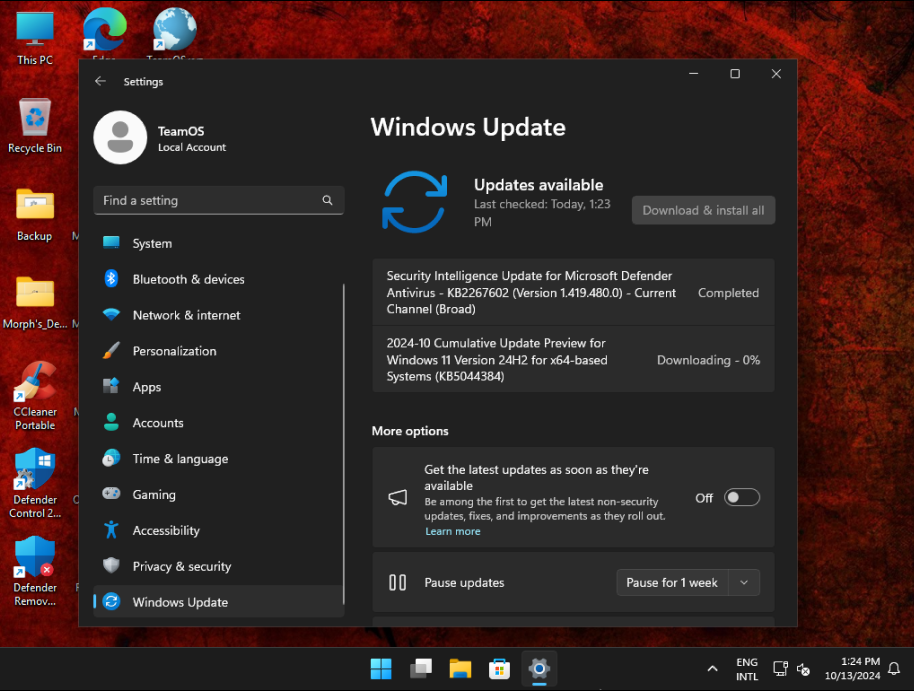The height and width of the screenshot is (691, 914).
Task: Open CCleaner Portable desktop icon
Action: tap(35, 385)
